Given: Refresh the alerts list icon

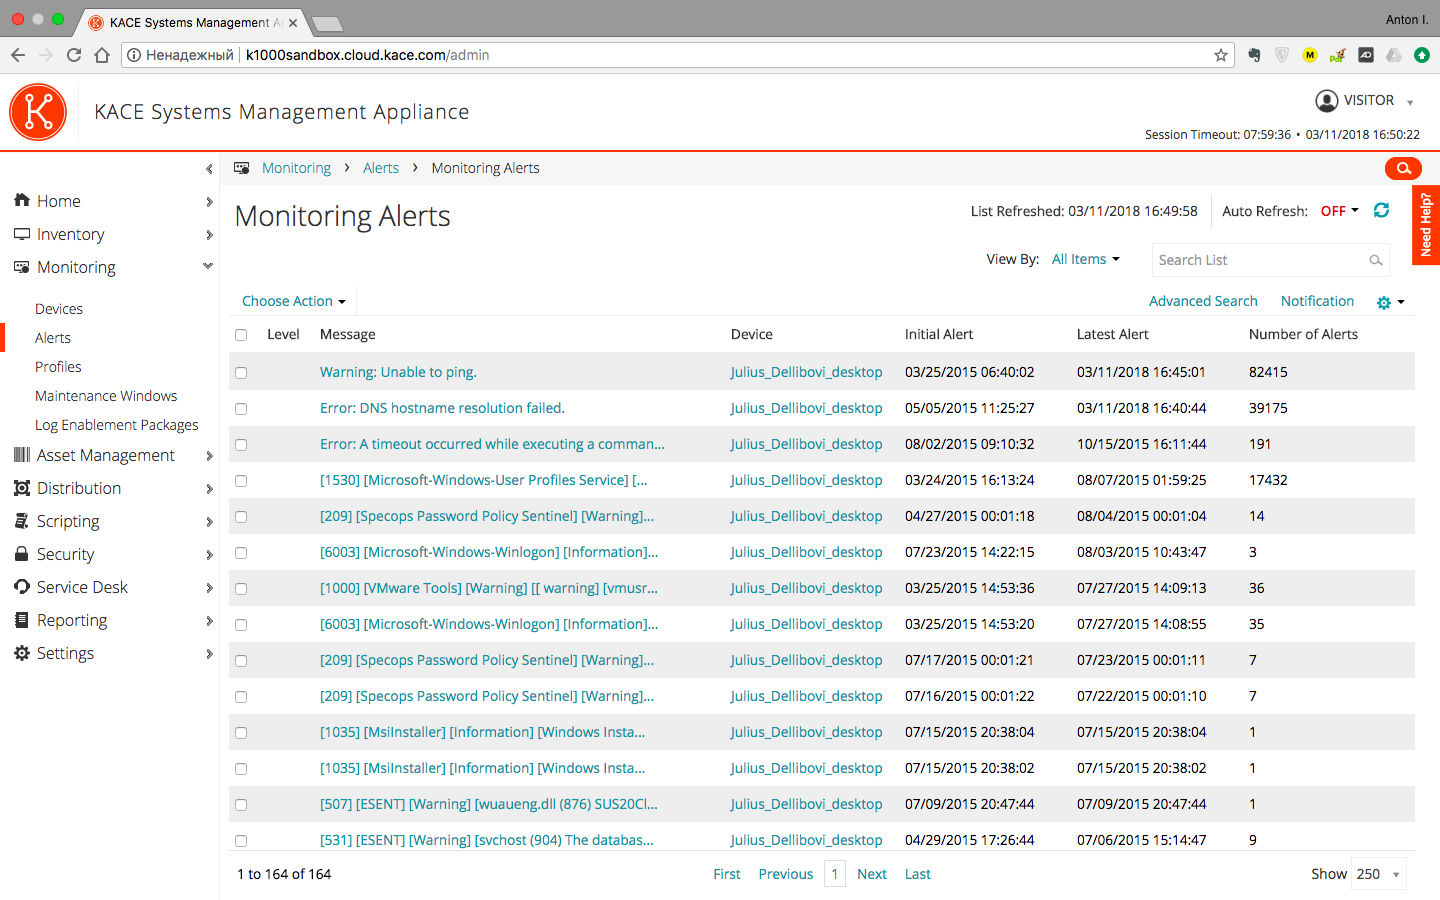Looking at the screenshot, I should [x=1381, y=210].
